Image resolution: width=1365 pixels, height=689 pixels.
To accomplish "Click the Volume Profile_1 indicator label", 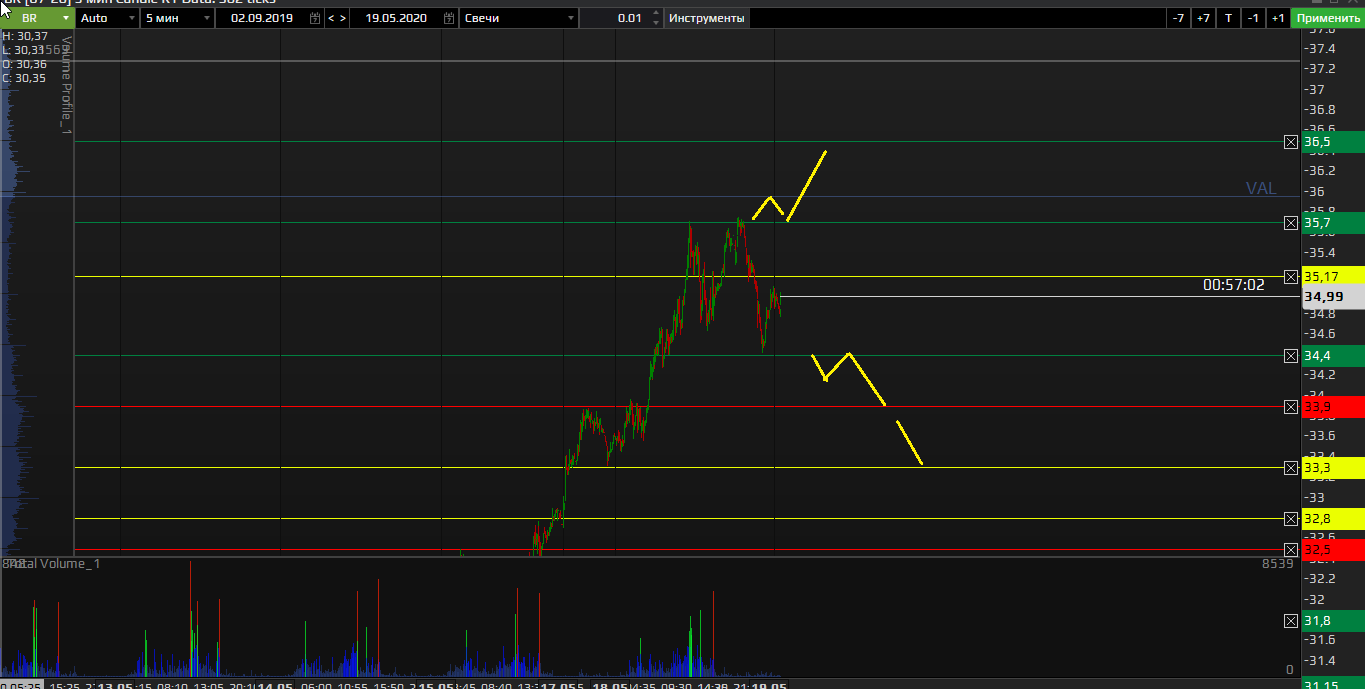I will pyautogui.click(x=67, y=85).
